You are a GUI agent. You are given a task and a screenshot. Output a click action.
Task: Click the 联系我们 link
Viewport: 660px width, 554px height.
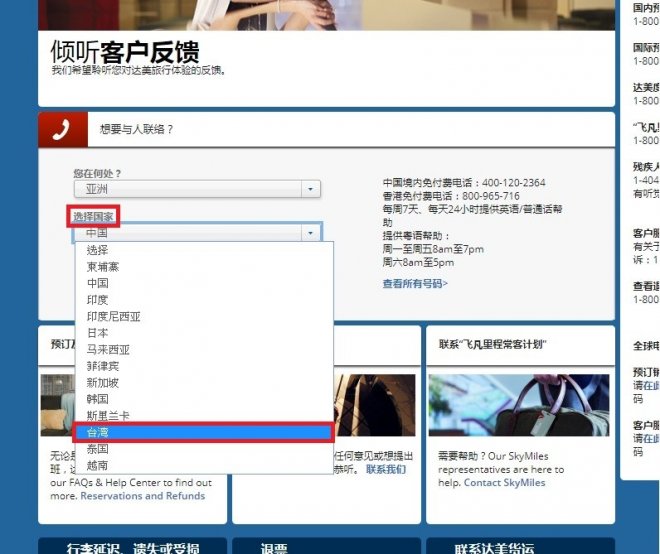pos(386,469)
